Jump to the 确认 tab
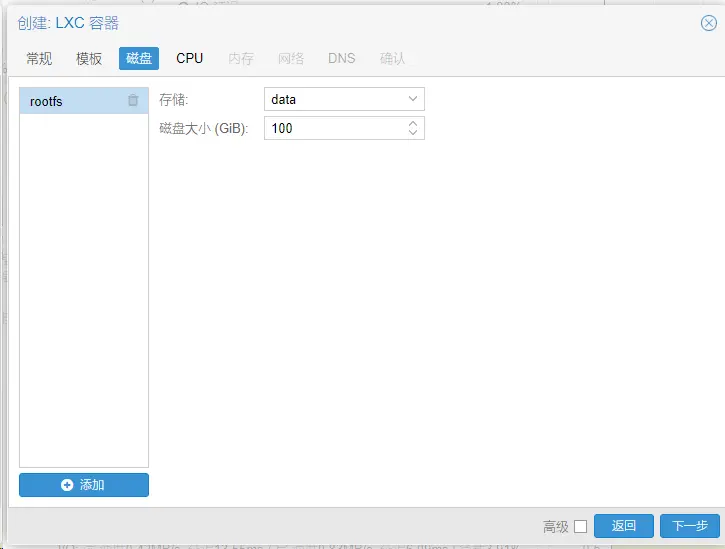The image size is (725, 549). click(x=393, y=58)
